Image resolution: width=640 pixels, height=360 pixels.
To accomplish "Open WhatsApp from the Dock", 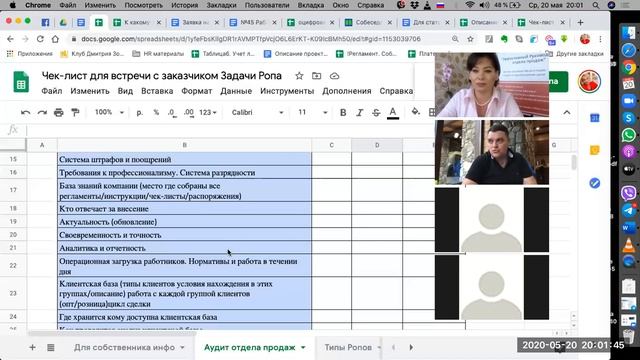I will point(629,135).
